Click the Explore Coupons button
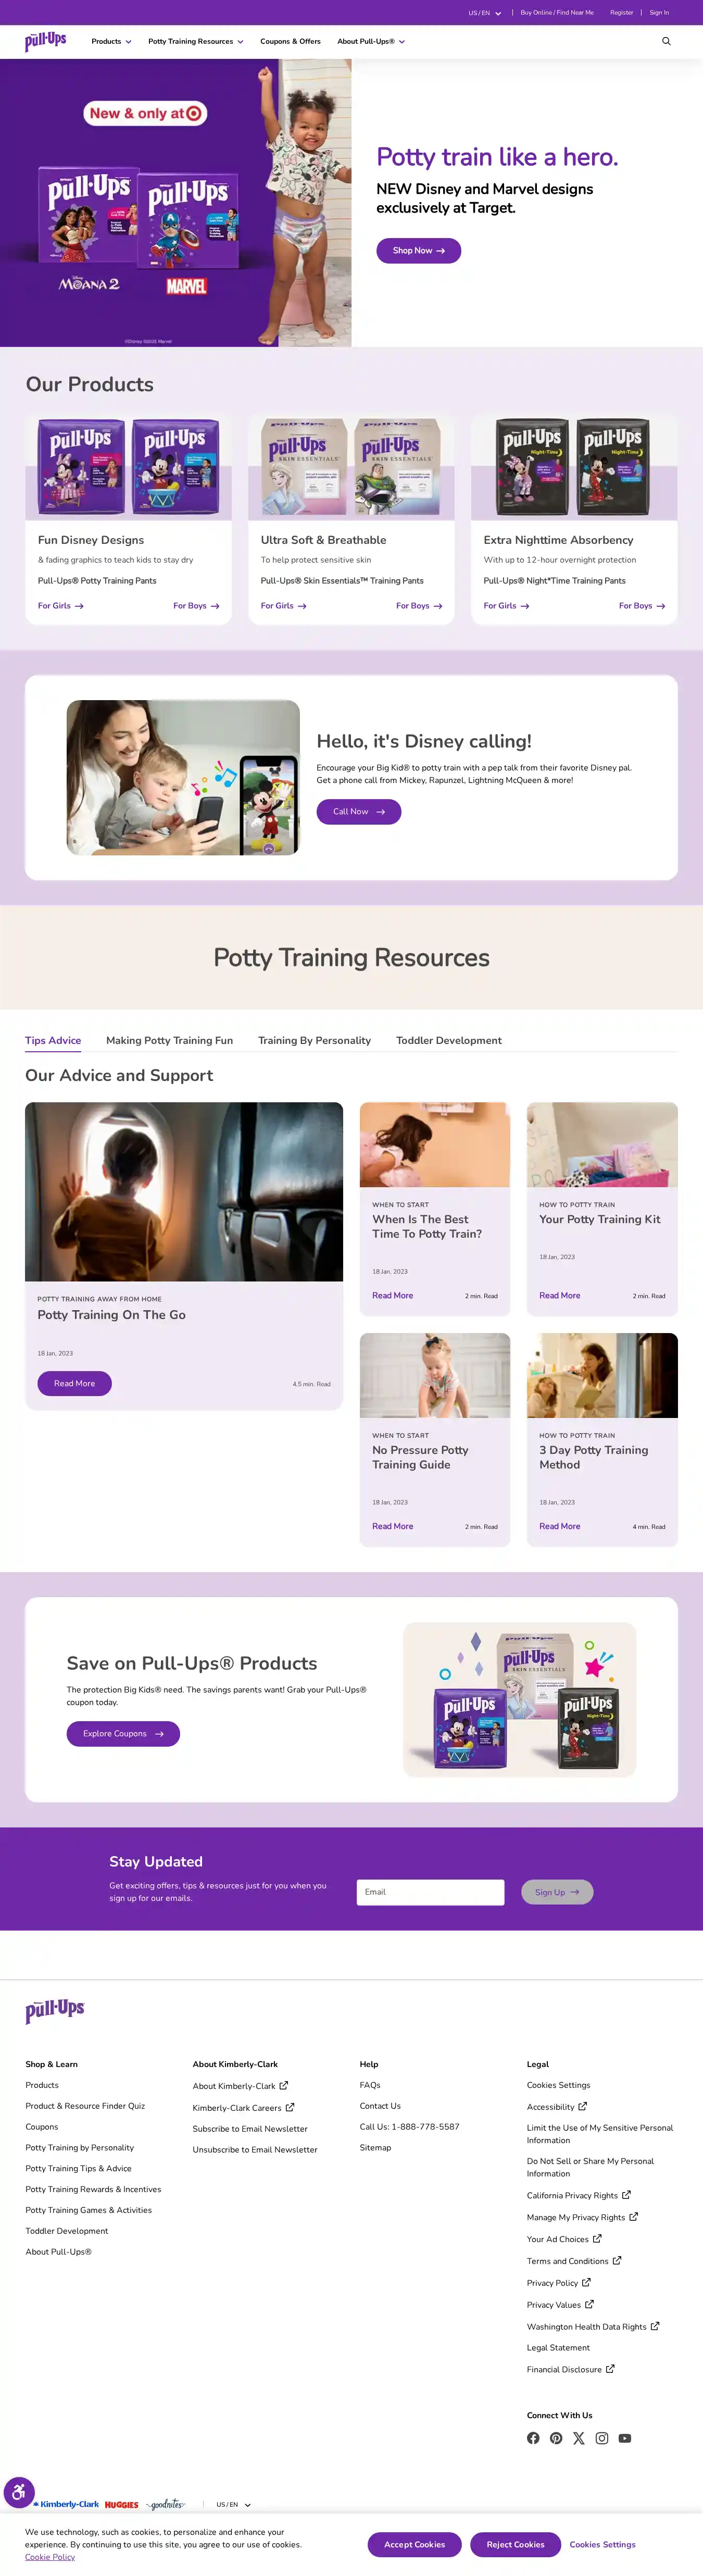The width and height of the screenshot is (703, 2576). point(123,1733)
